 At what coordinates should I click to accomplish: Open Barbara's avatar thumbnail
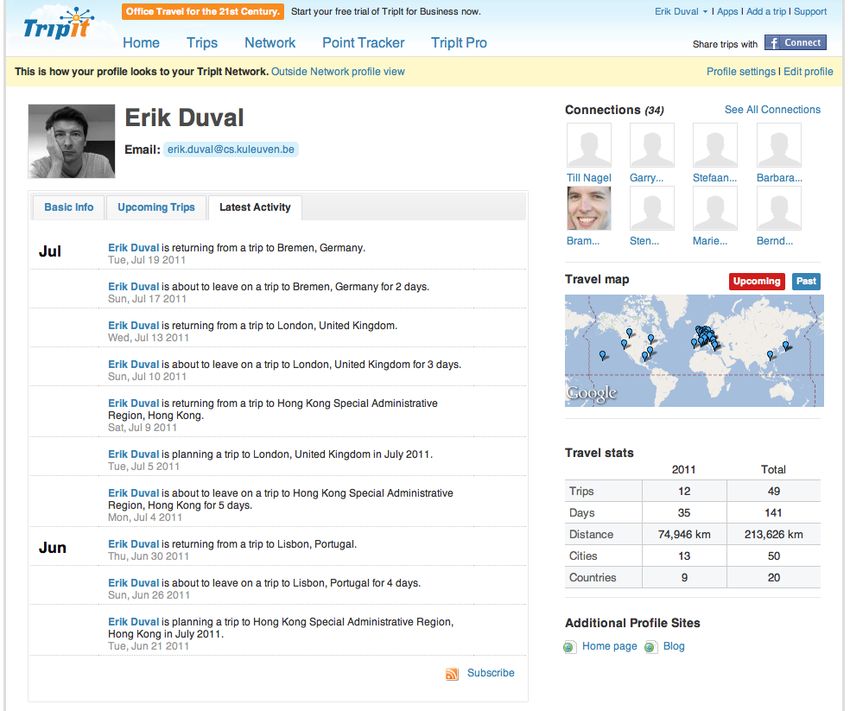tap(778, 145)
